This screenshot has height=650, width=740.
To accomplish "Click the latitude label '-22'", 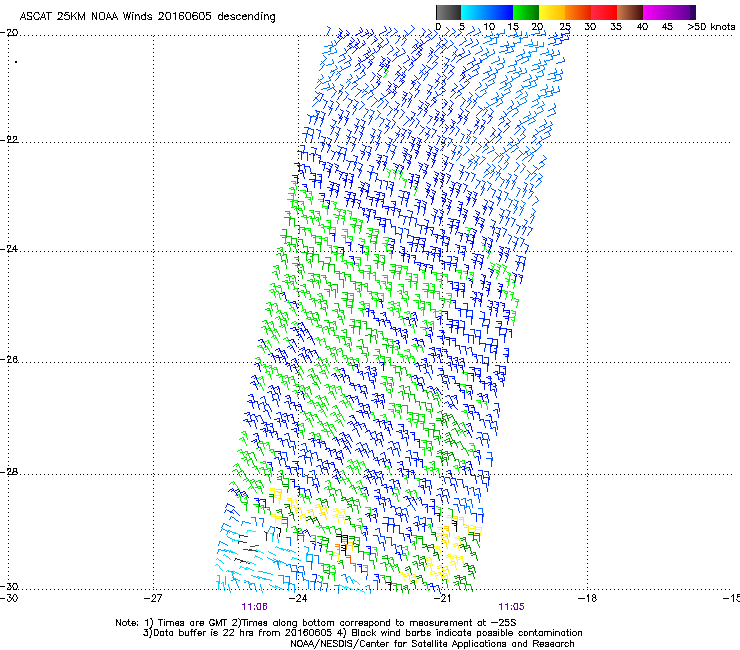I will [x=9, y=140].
